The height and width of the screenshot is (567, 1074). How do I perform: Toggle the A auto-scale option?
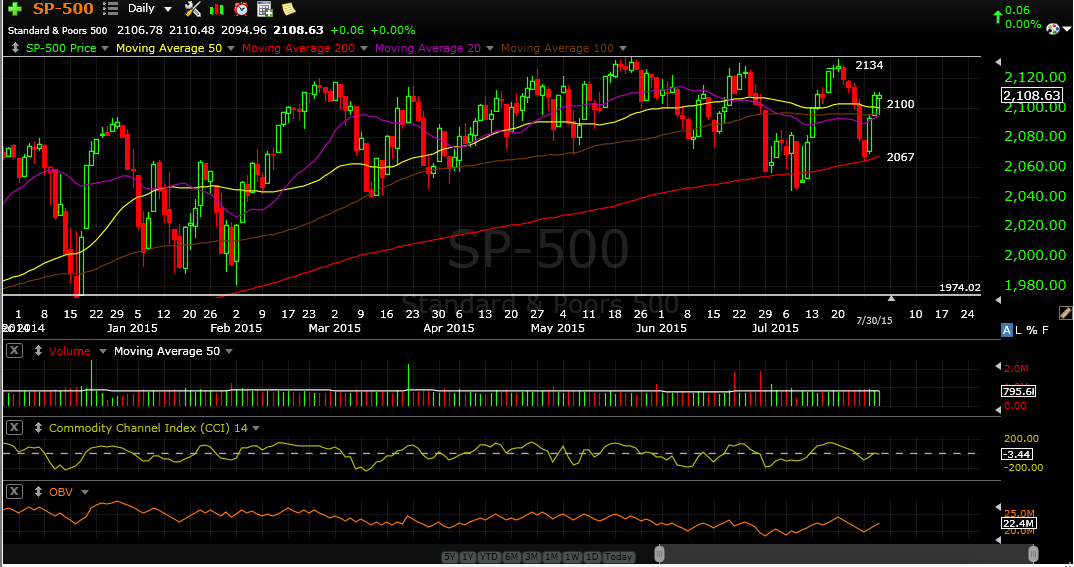(x=1007, y=330)
